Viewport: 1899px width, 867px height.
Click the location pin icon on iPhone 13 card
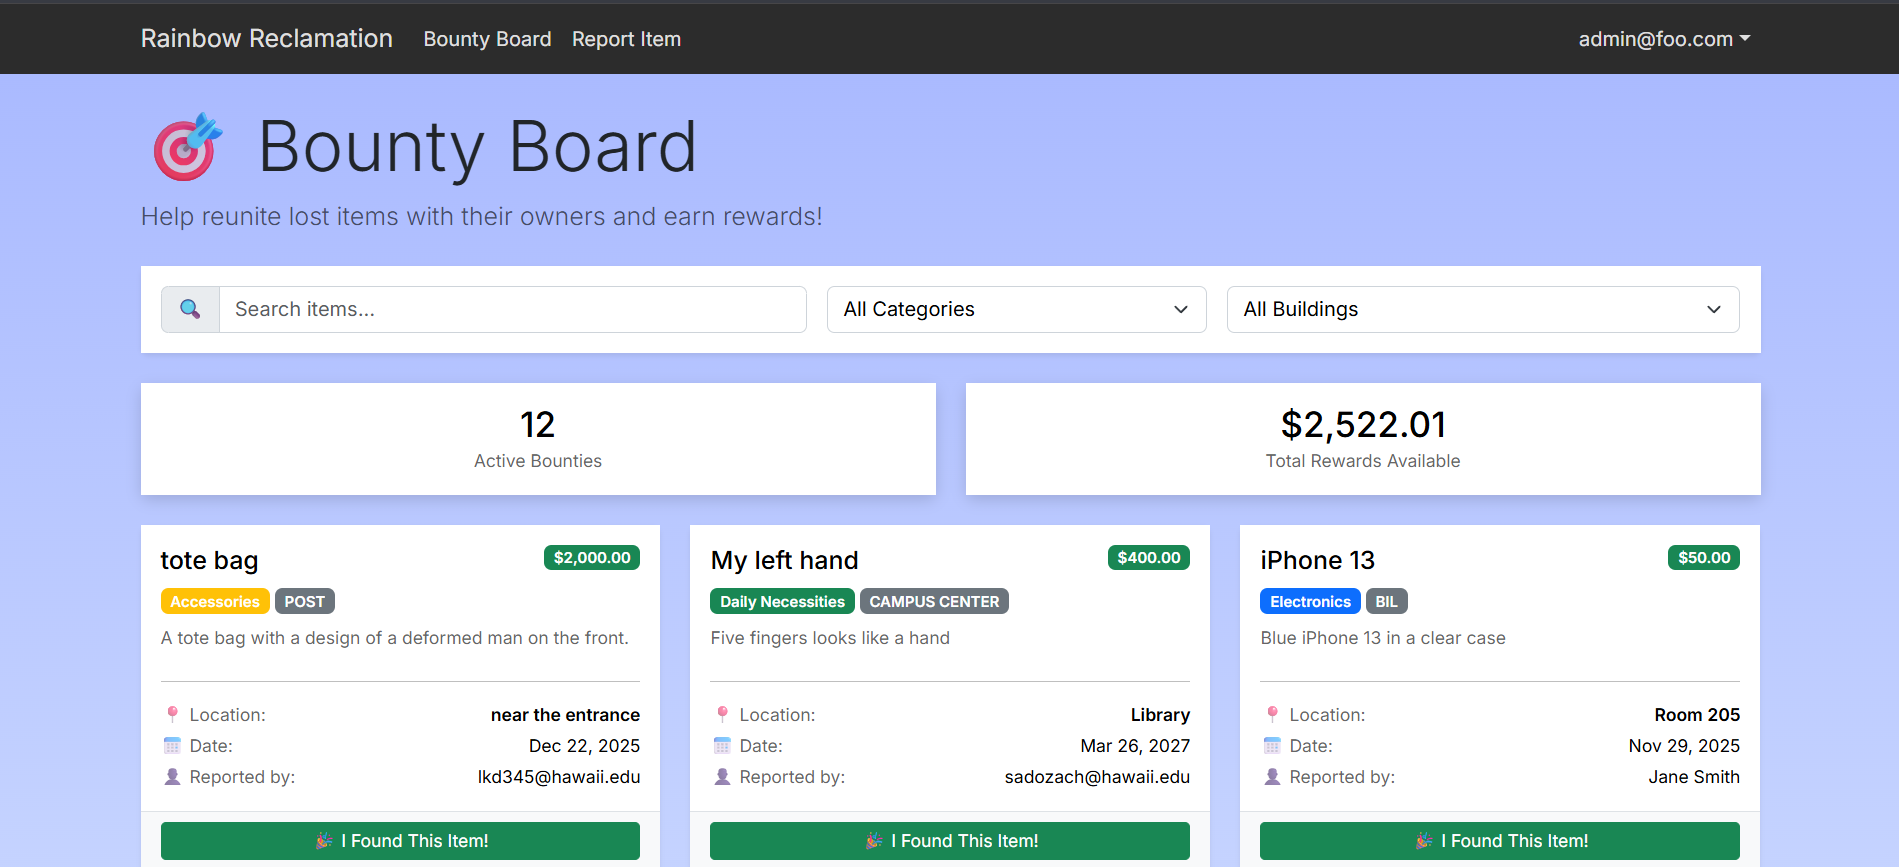pos(1272,714)
